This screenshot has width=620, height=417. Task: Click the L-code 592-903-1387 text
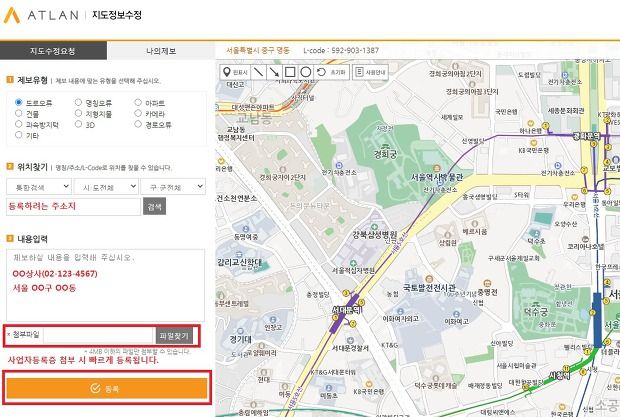click(341, 51)
